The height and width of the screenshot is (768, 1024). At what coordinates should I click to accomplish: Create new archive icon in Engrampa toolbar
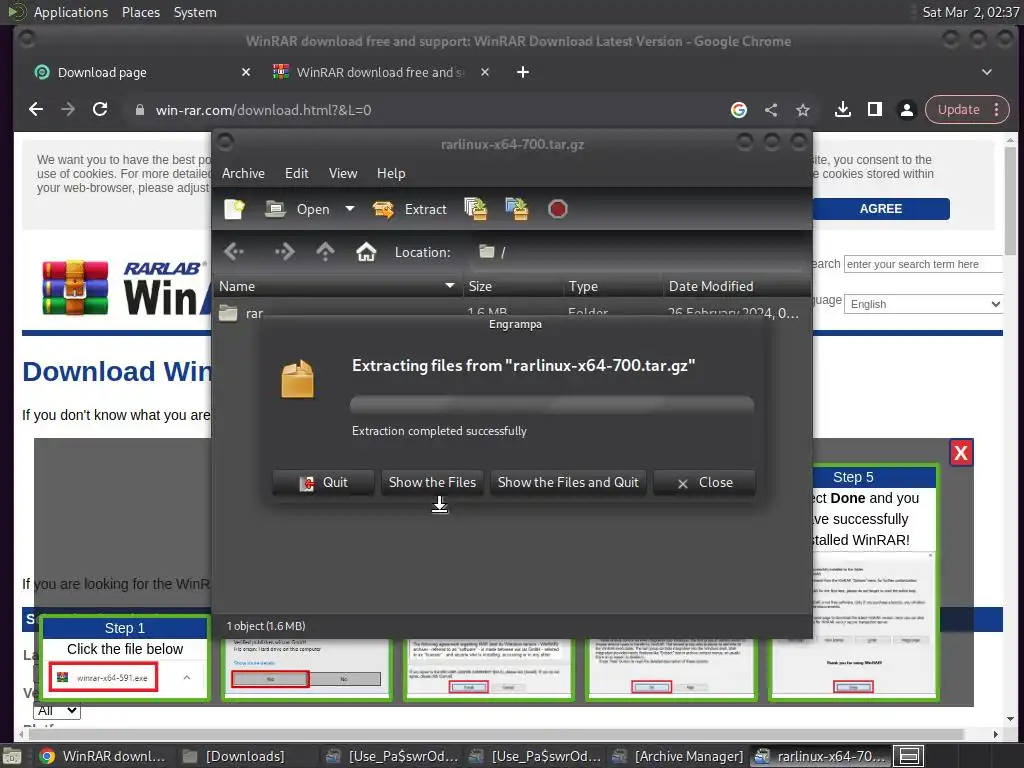[x=234, y=209]
